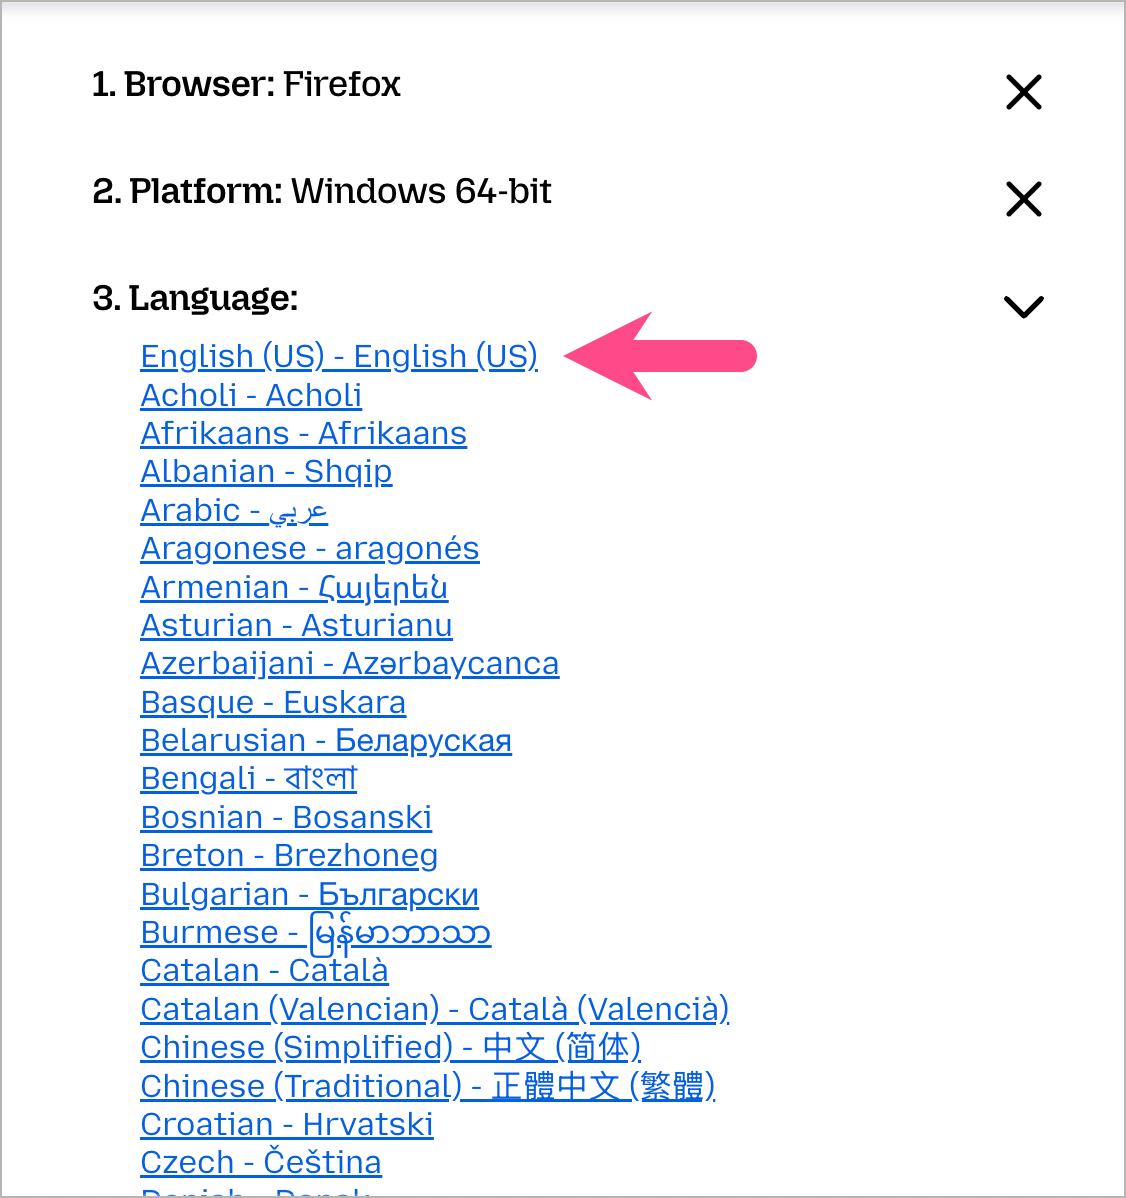Select Albanian - Shqip language
Image resolution: width=1126 pixels, height=1198 pixels.
click(x=266, y=471)
